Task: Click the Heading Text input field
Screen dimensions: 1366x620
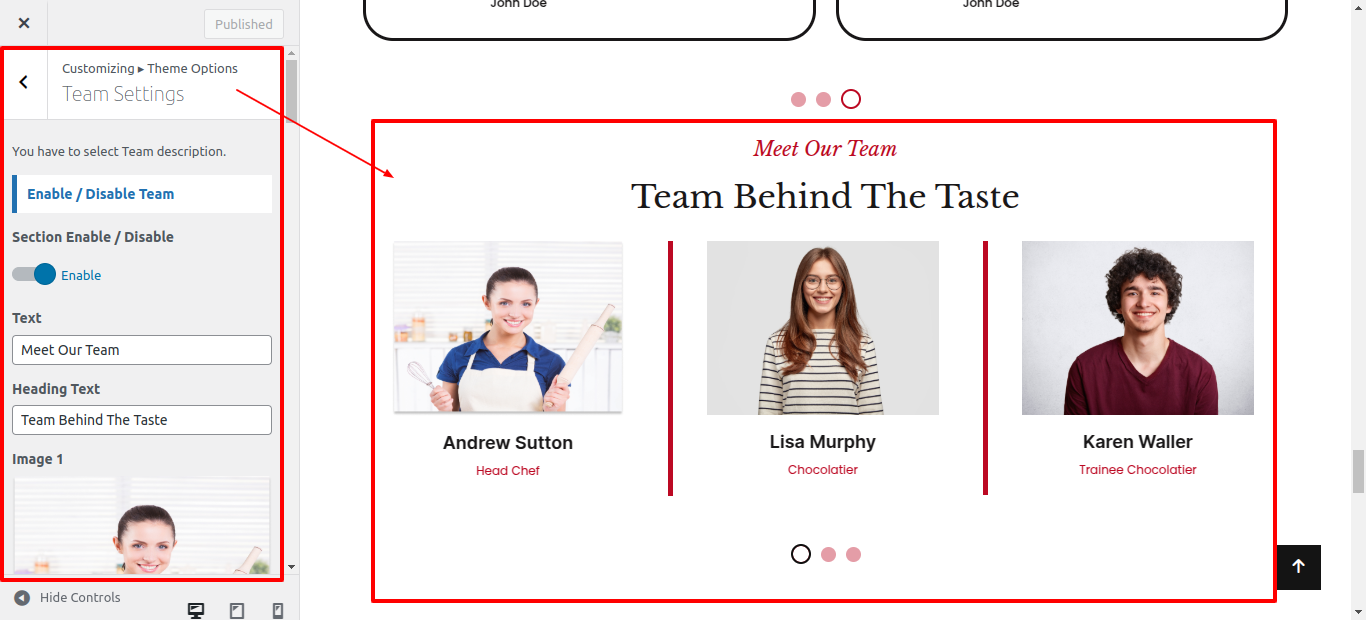Action: click(142, 420)
